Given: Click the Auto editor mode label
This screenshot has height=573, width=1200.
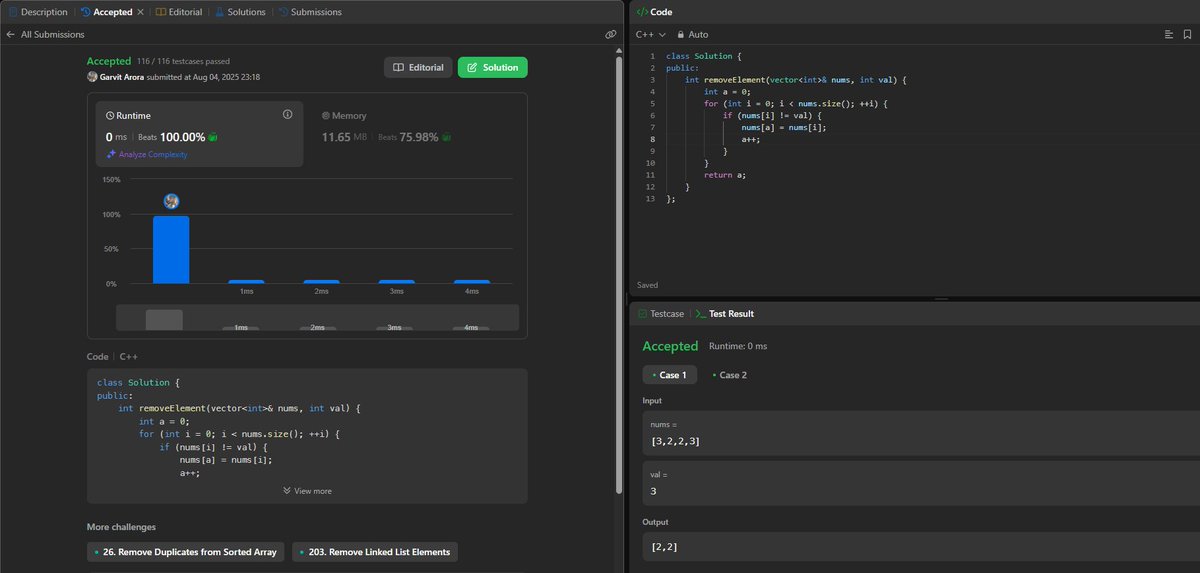Looking at the screenshot, I should point(698,34).
